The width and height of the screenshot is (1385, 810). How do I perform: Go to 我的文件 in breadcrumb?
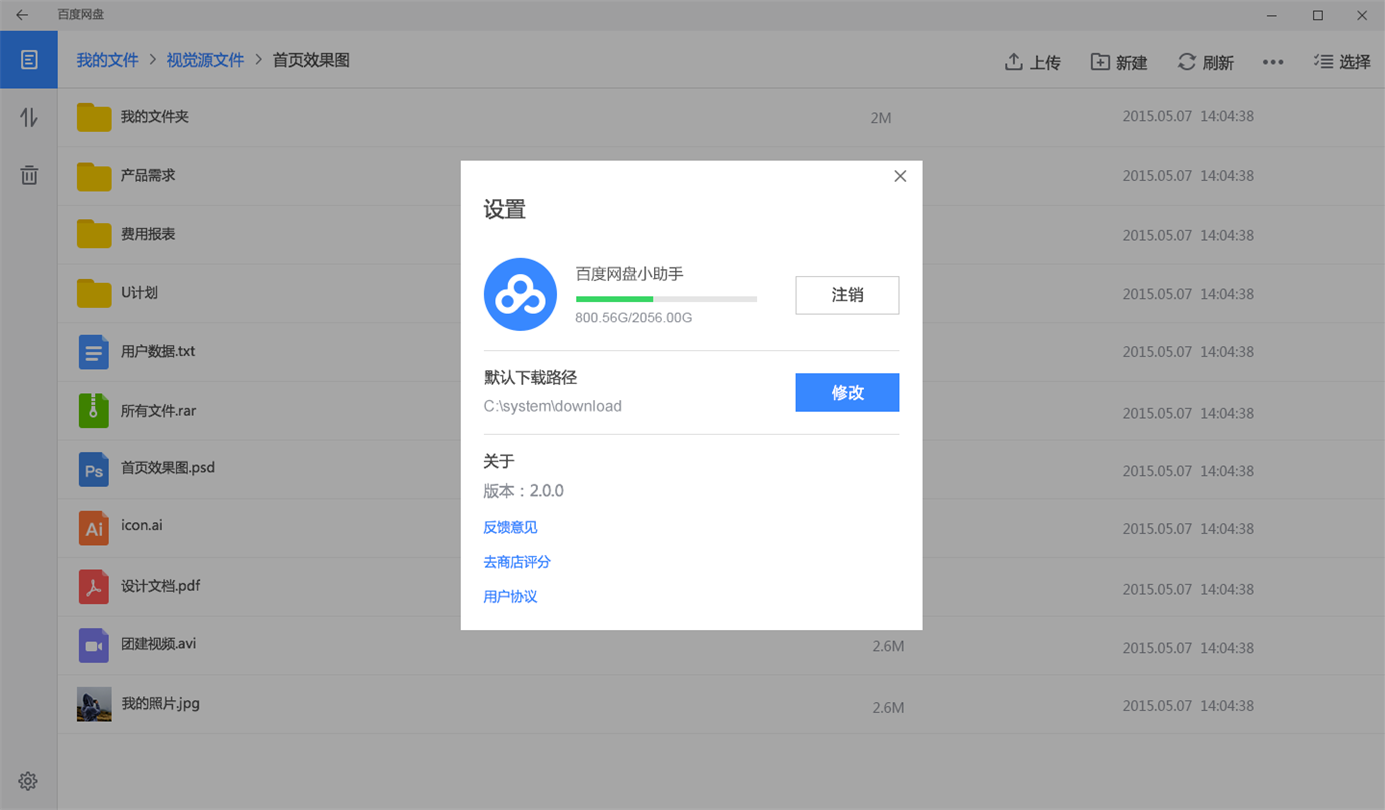(107, 60)
